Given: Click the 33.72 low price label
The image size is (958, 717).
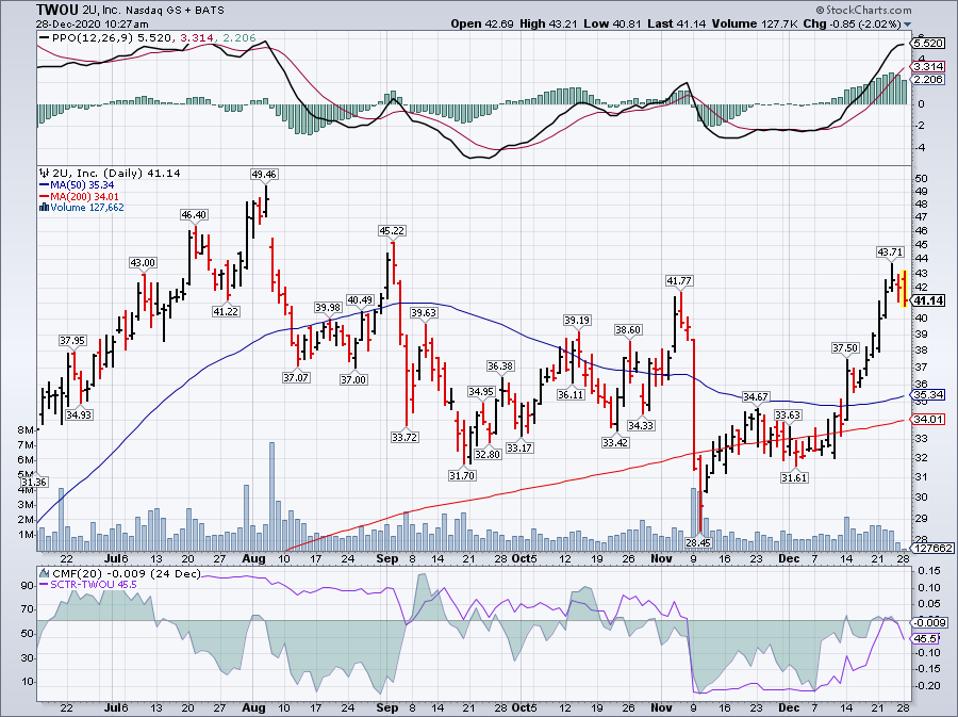Looking at the screenshot, I should [404, 437].
